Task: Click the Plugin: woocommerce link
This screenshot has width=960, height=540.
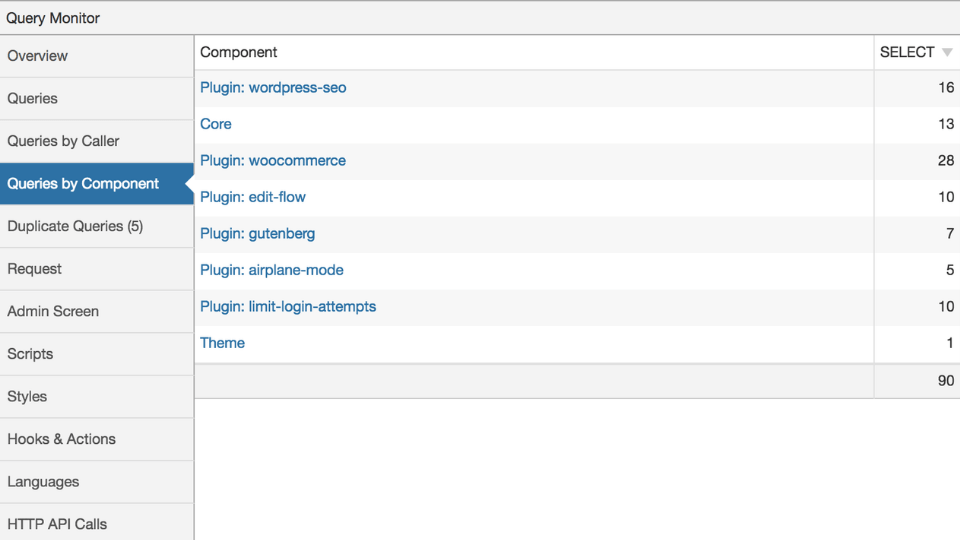Action: [x=272, y=160]
